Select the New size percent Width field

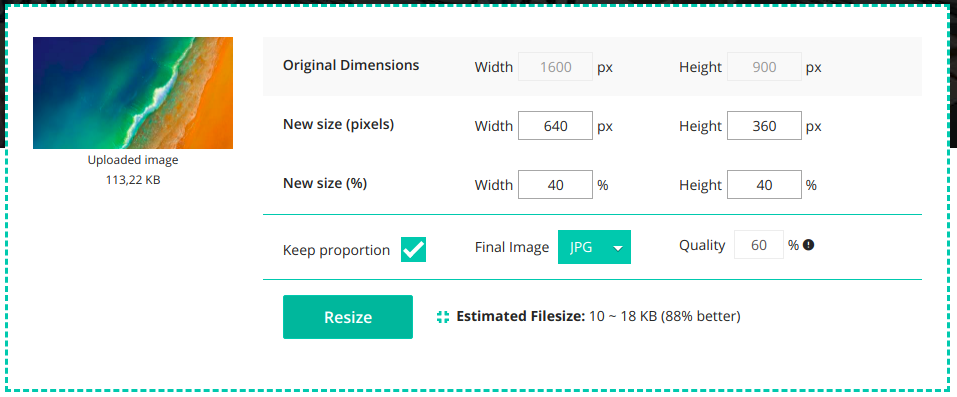point(555,184)
